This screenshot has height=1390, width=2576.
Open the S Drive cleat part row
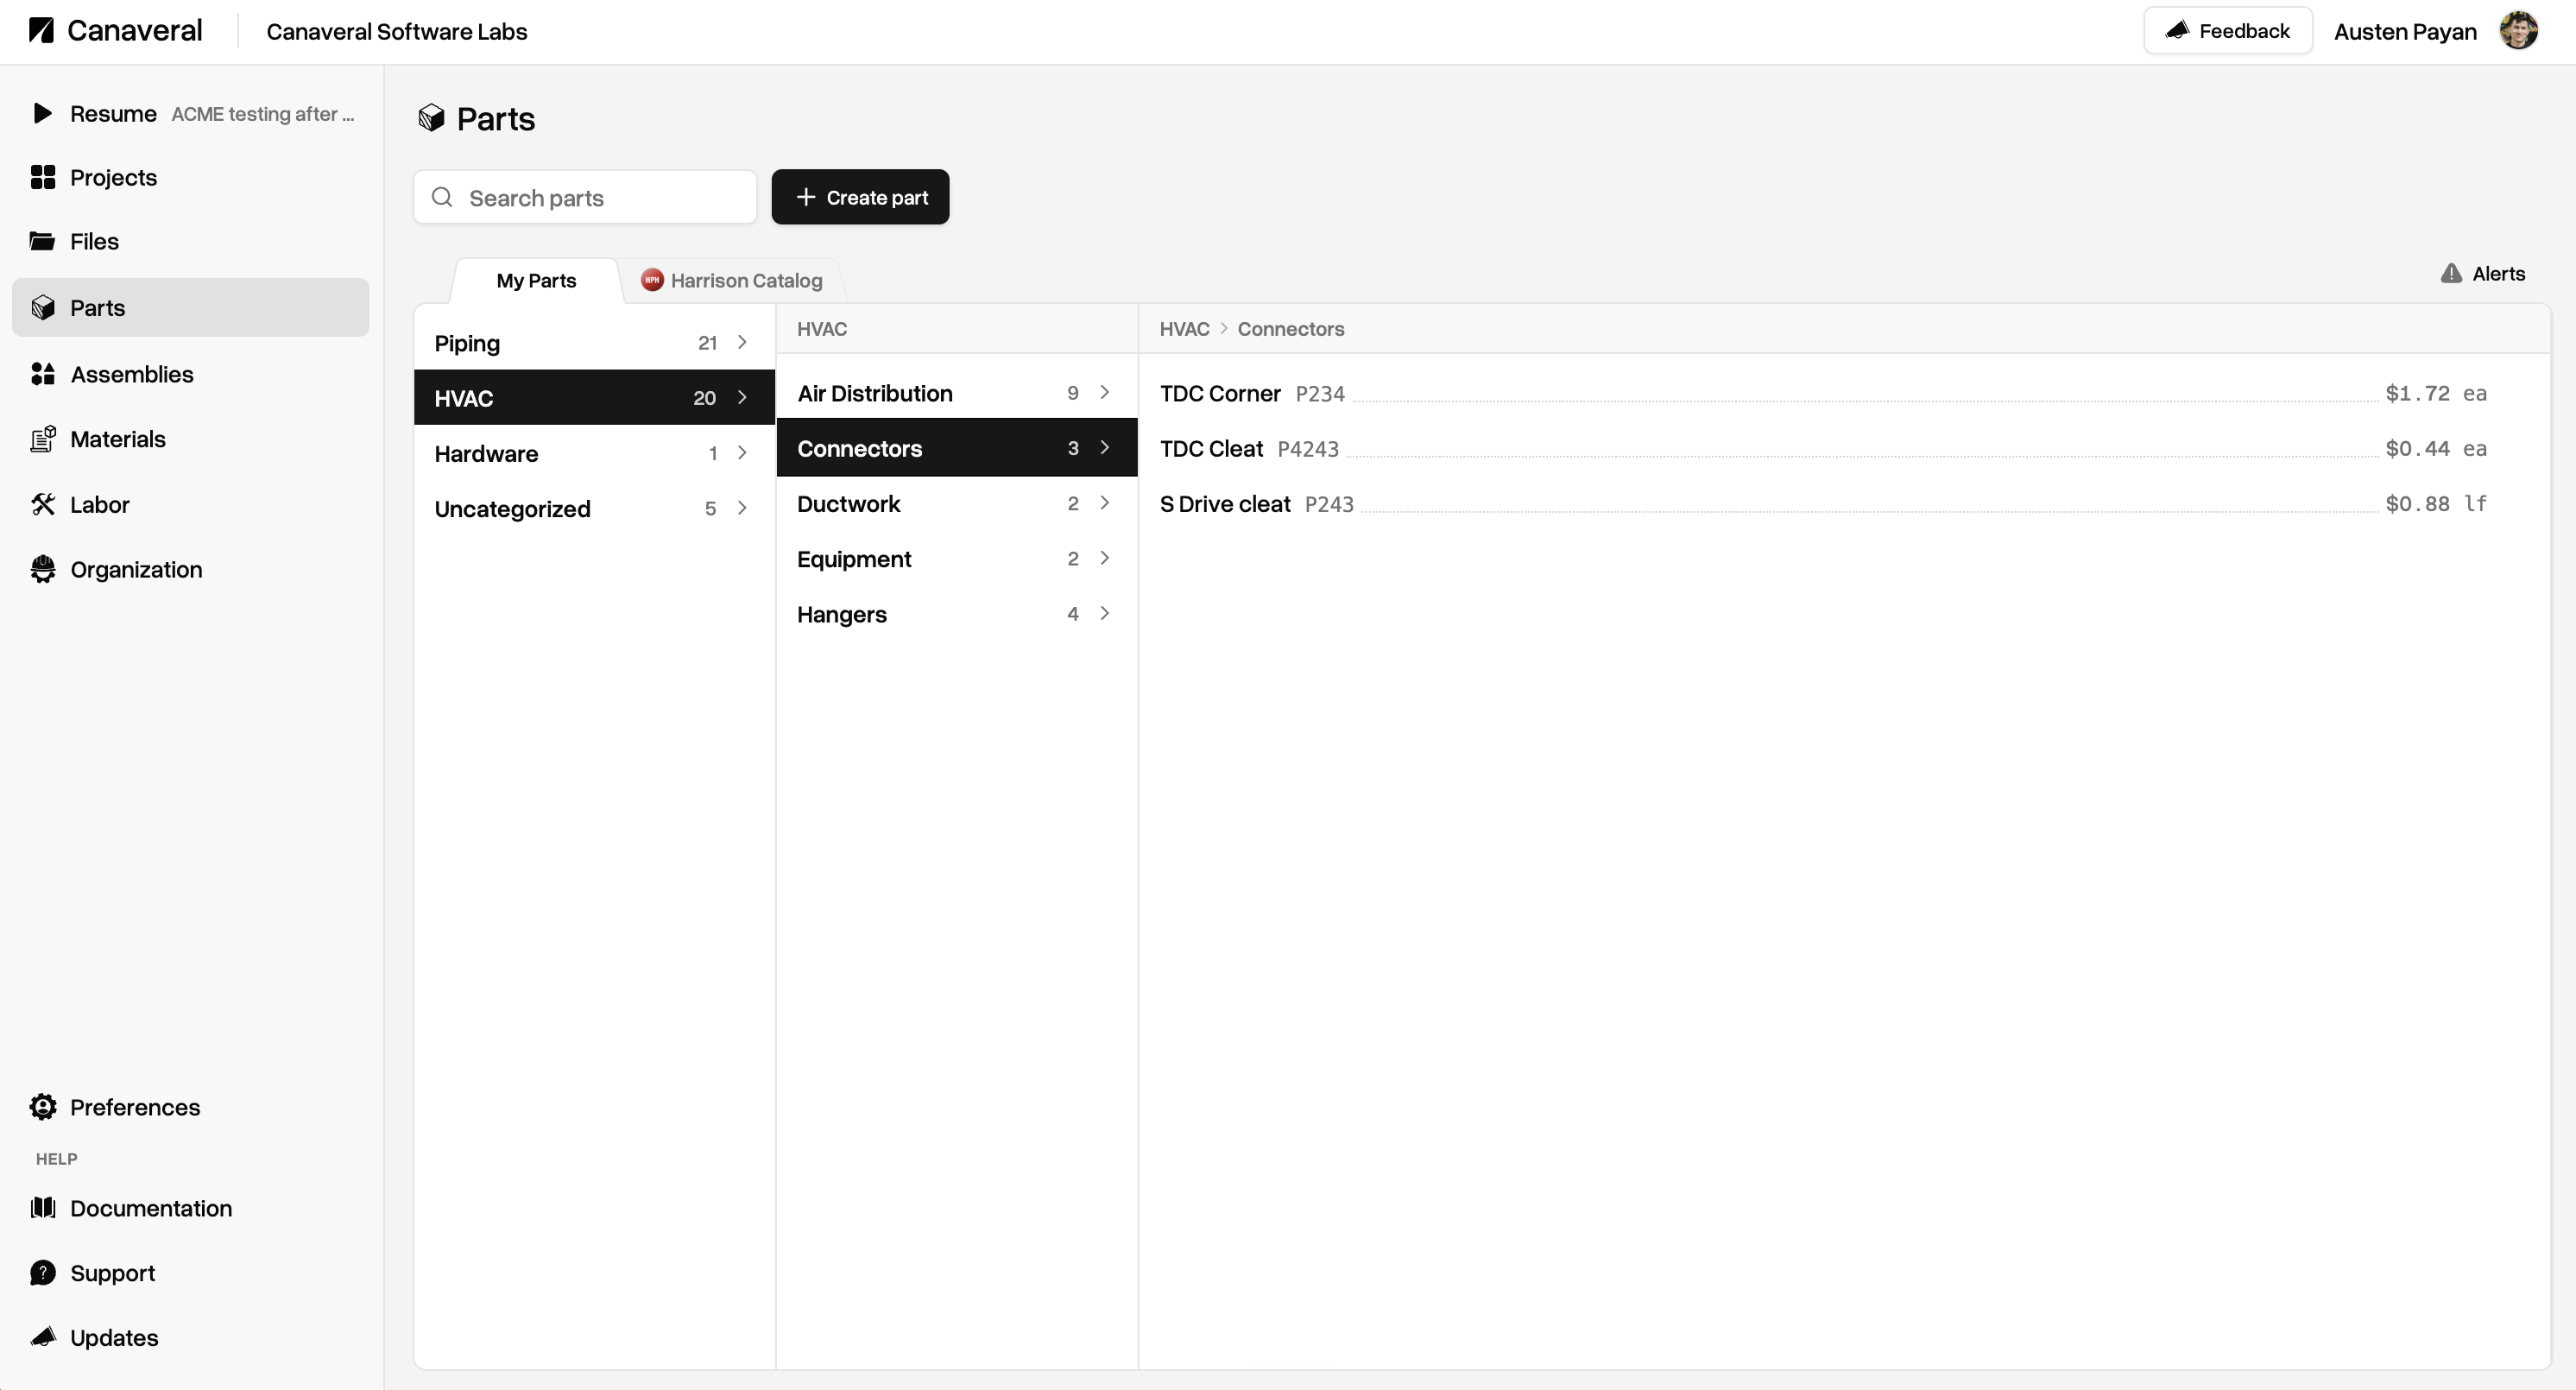(1823, 503)
